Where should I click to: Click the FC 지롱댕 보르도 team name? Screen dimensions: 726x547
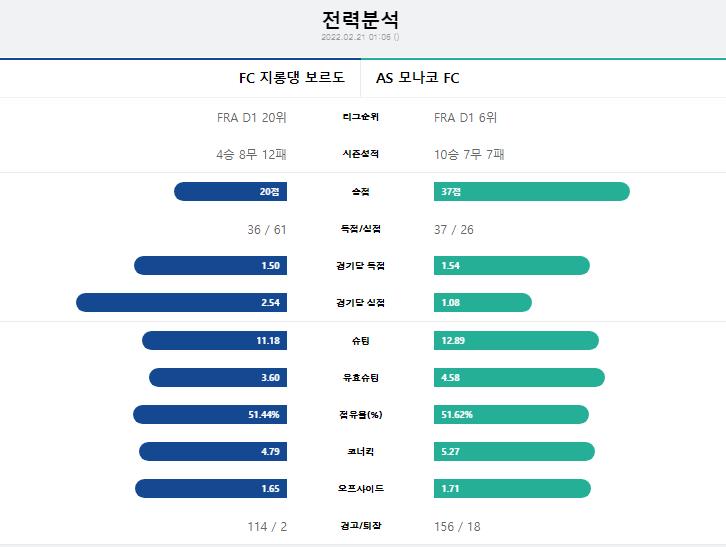(x=292, y=77)
